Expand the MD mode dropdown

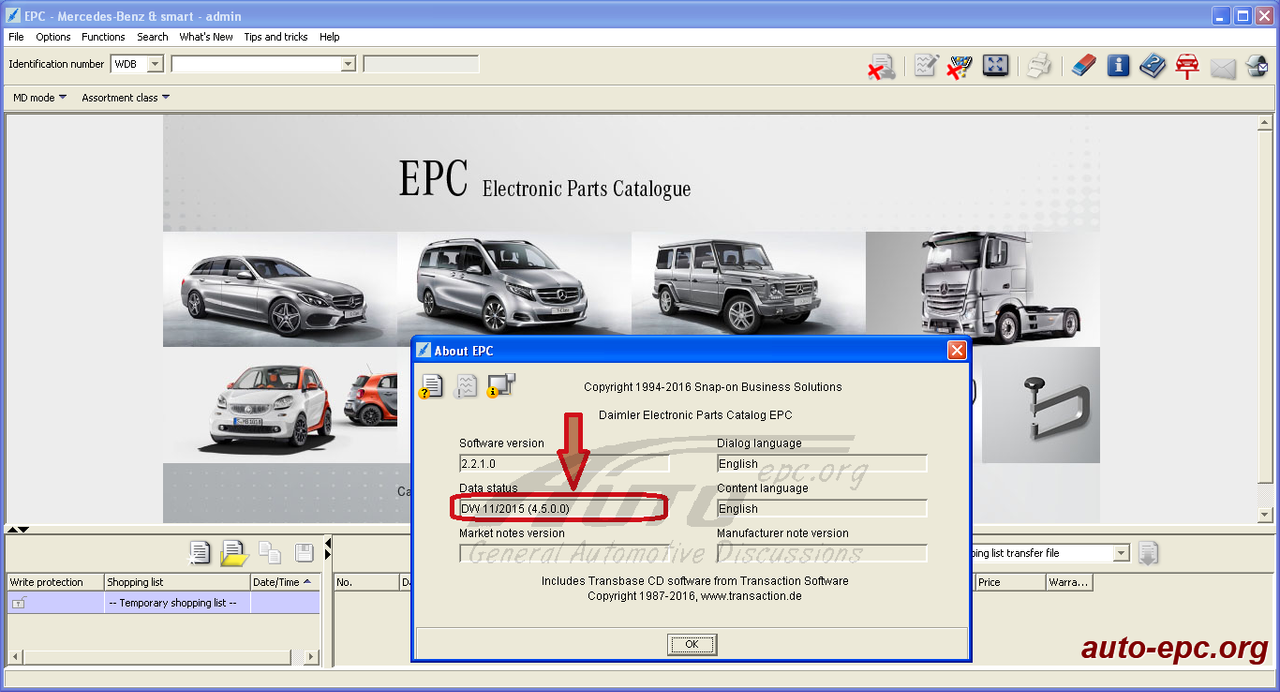click(40, 98)
